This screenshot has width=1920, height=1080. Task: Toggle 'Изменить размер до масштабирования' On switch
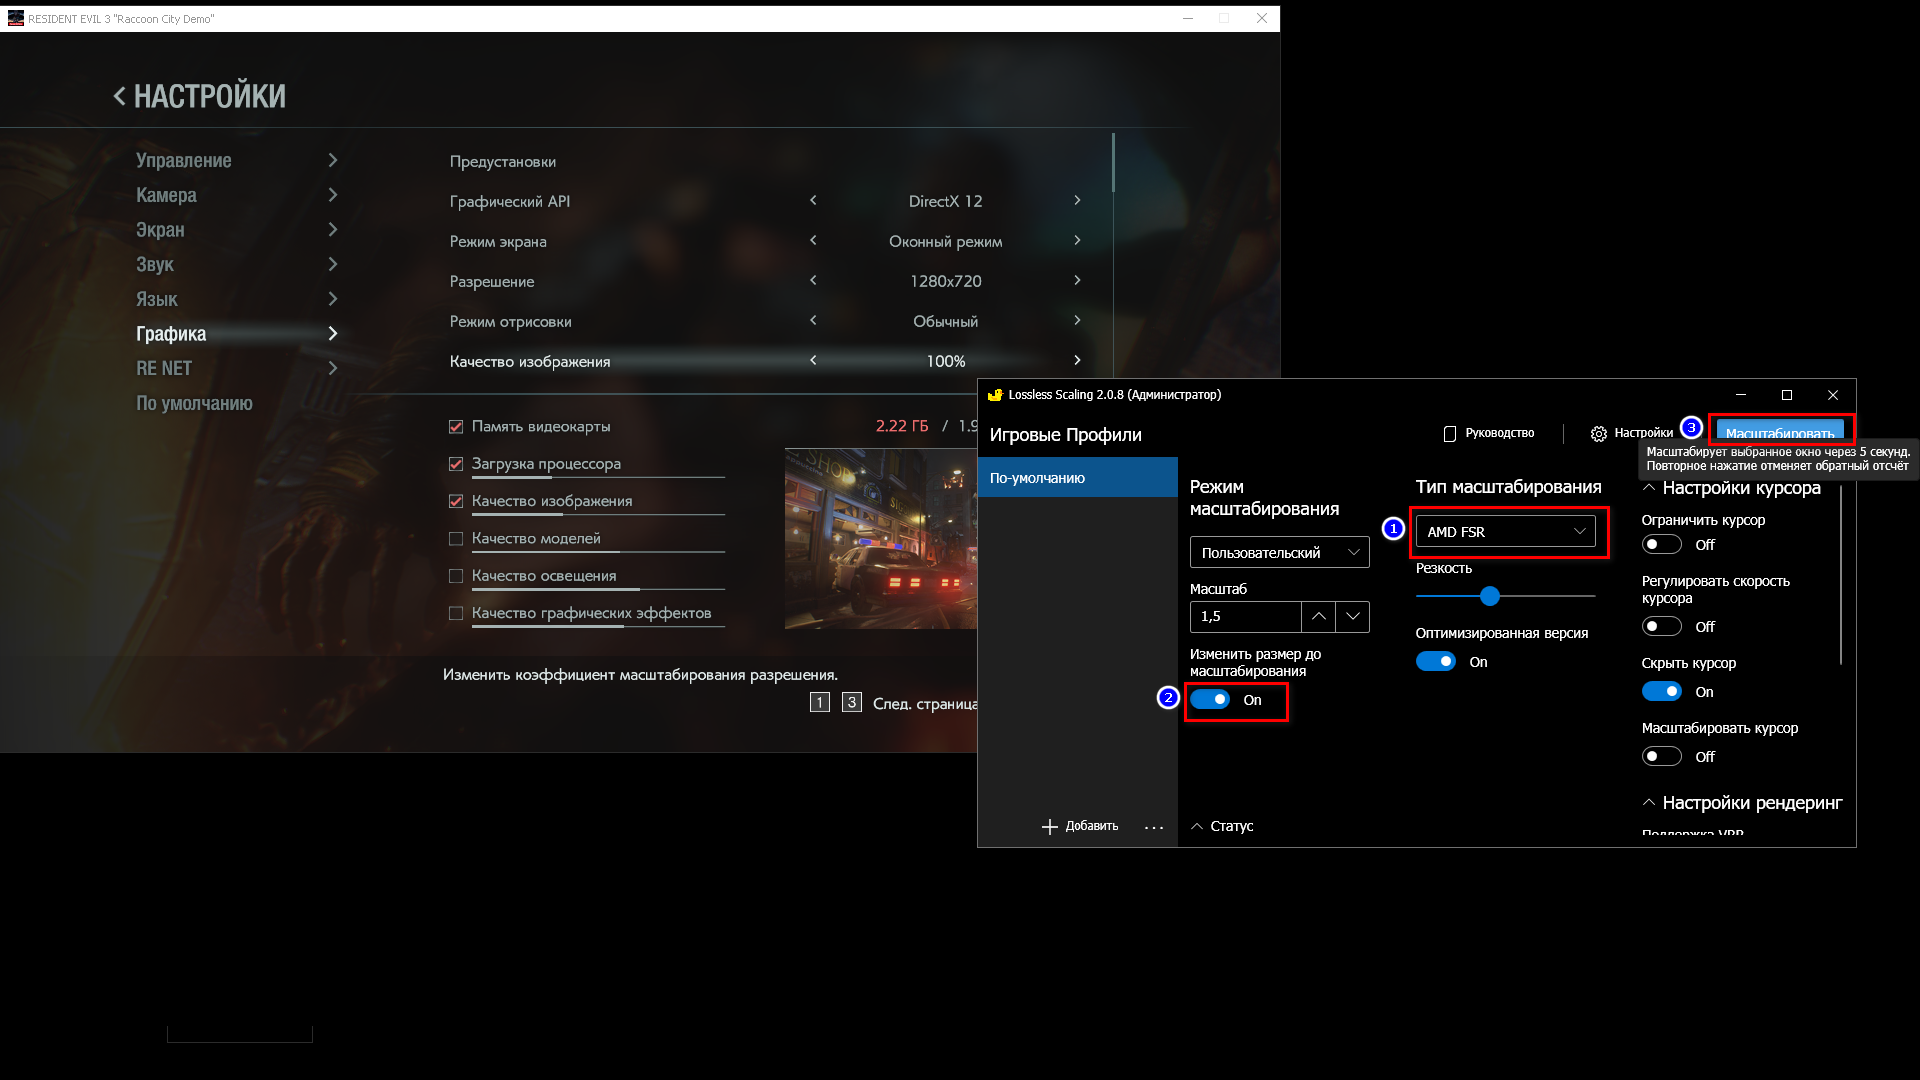click(x=1209, y=699)
